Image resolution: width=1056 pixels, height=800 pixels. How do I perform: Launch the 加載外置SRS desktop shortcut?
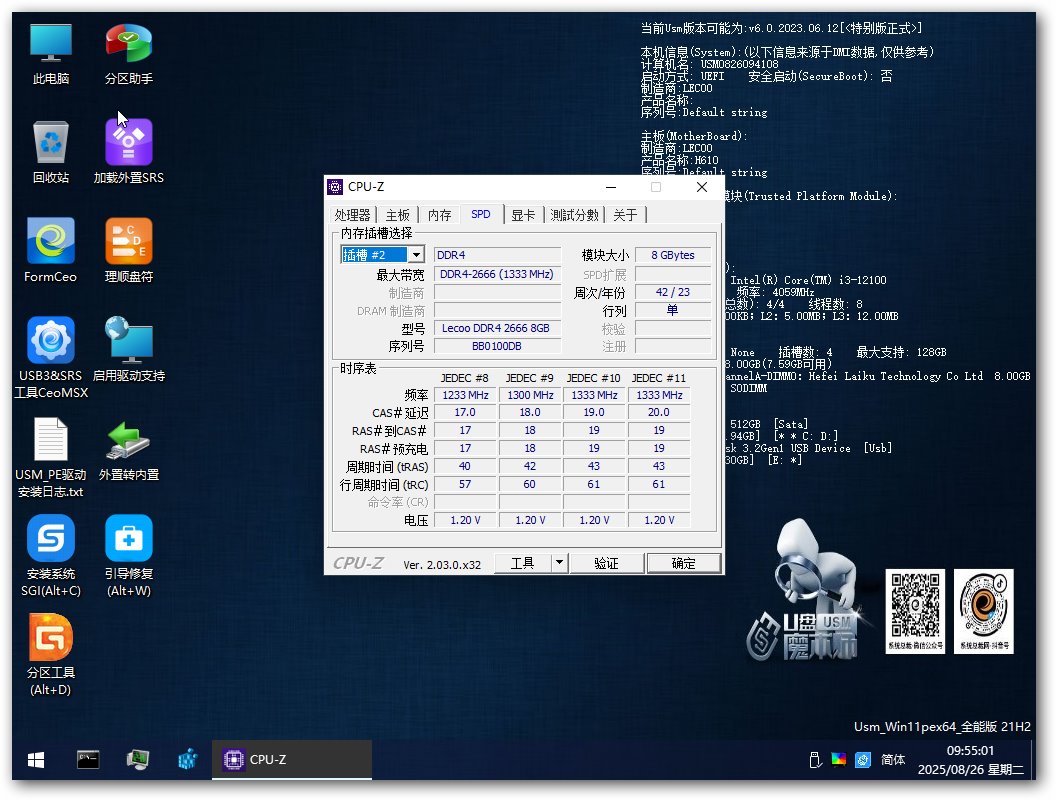coord(129,152)
